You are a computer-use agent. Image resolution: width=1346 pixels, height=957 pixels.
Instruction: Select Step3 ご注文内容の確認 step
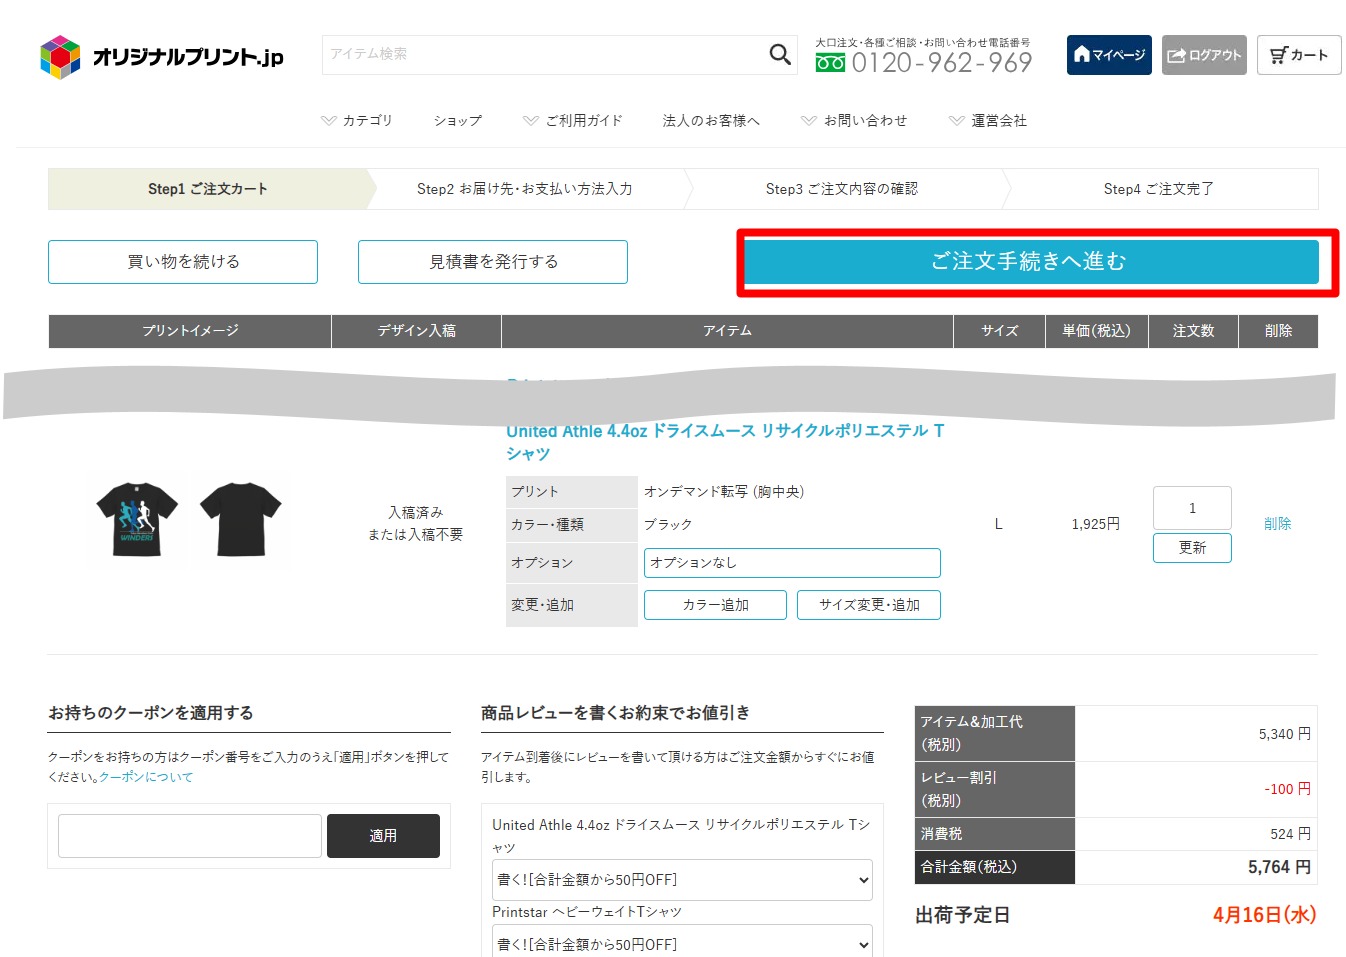tap(842, 189)
